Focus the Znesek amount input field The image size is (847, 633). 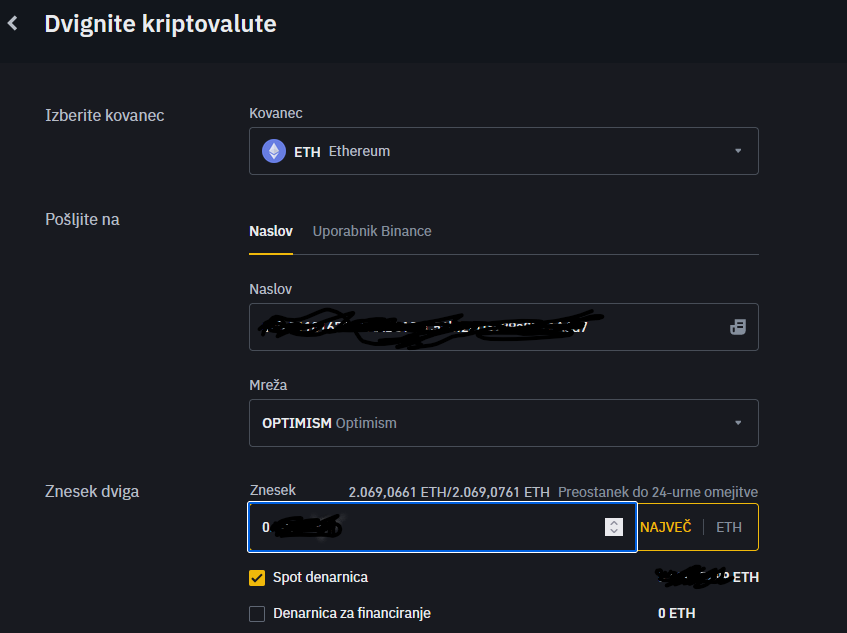[442, 527]
